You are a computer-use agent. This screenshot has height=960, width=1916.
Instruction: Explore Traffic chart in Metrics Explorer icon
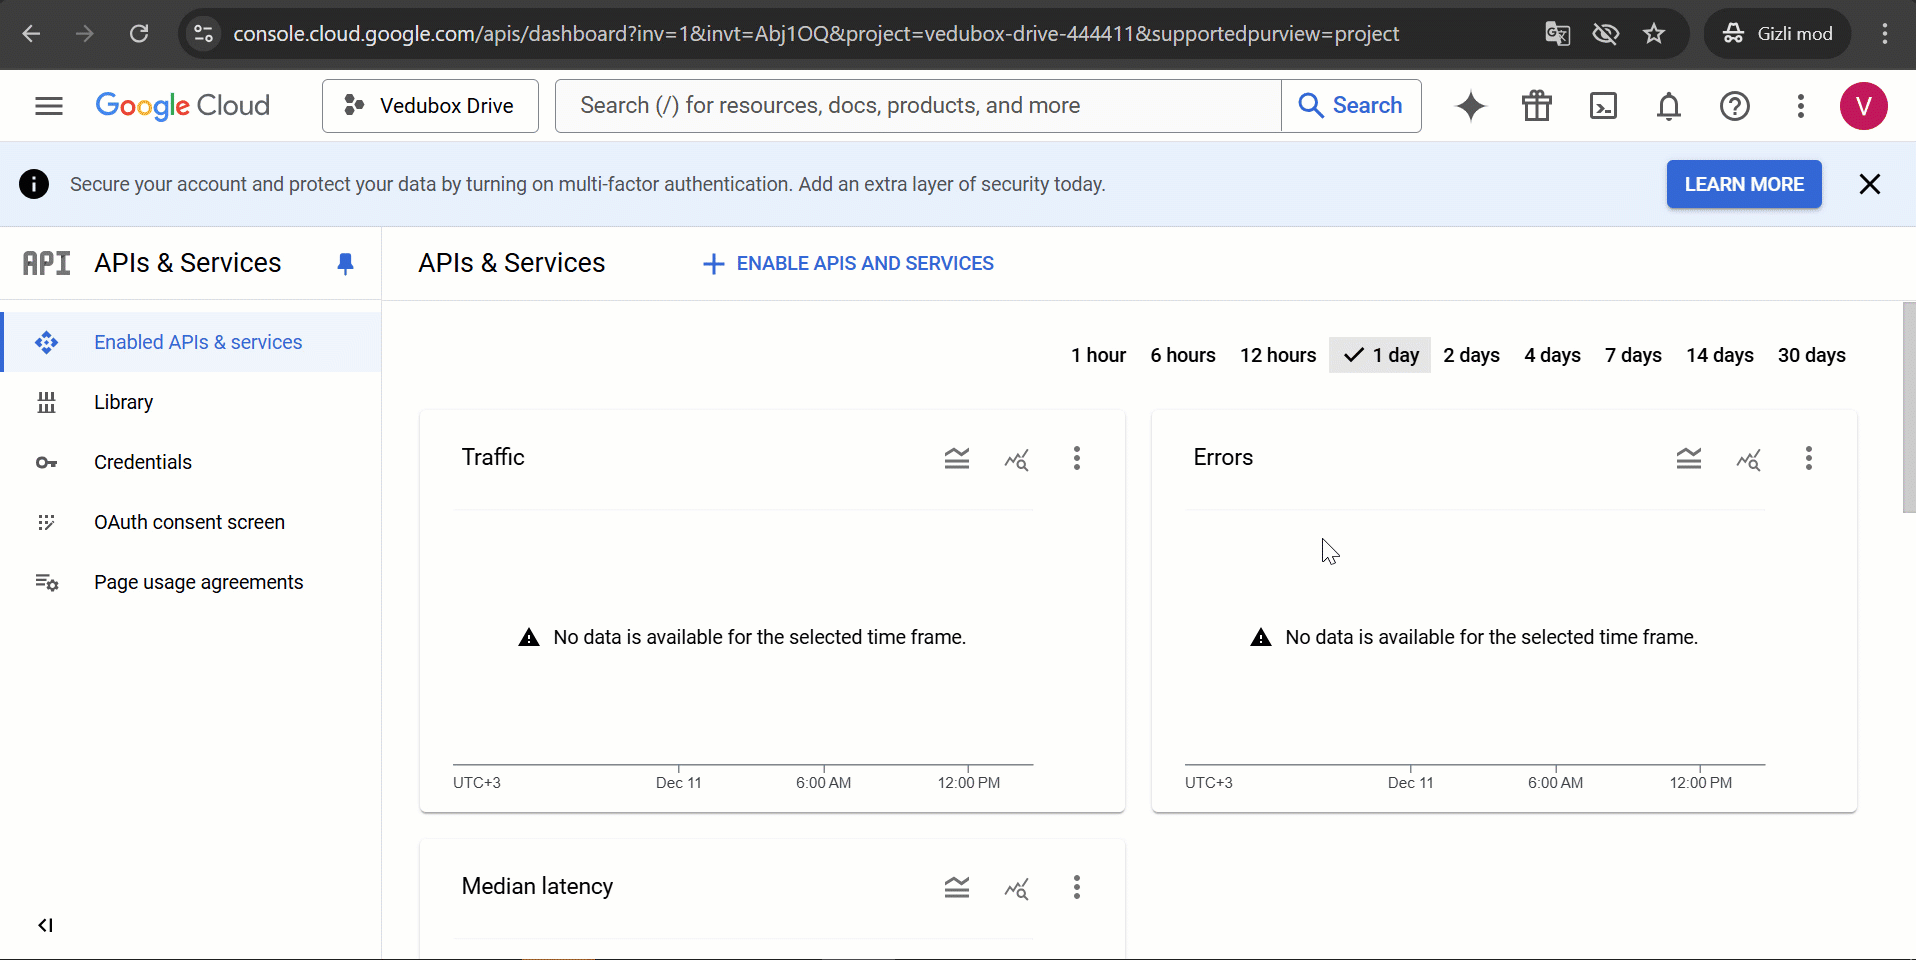pyautogui.click(x=1017, y=459)
